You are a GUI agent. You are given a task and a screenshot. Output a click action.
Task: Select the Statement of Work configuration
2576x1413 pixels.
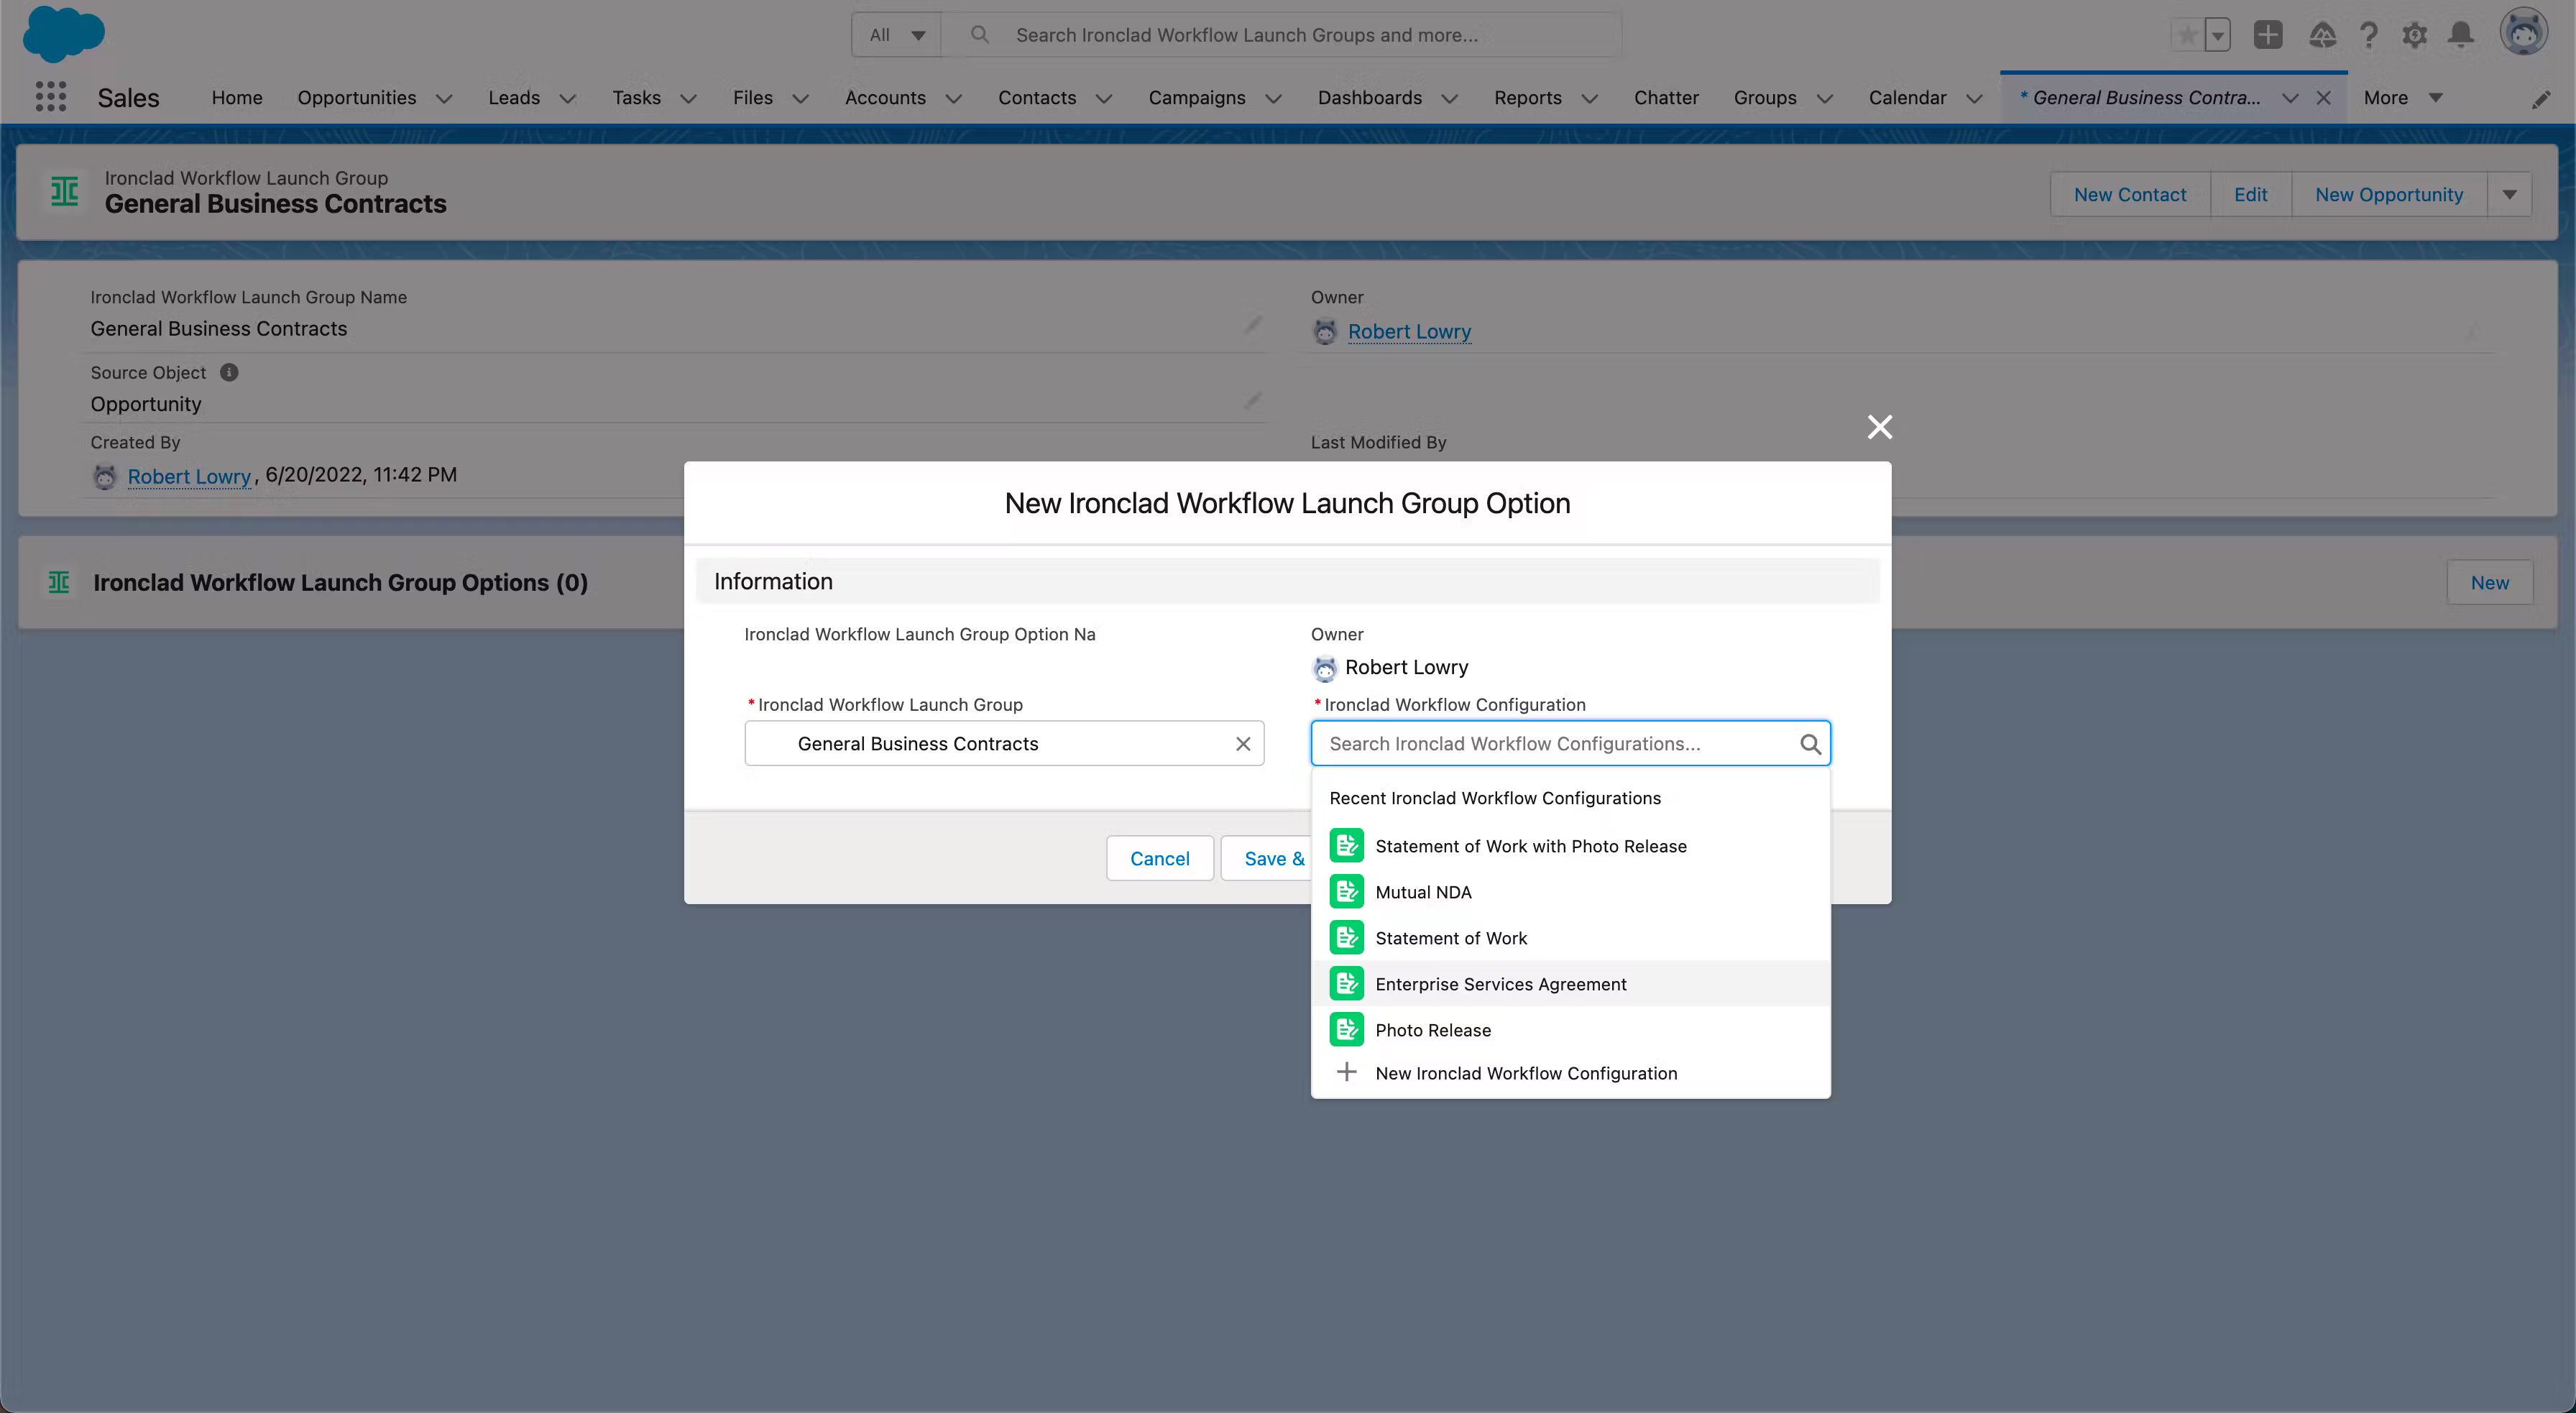(x=1570, y=938)
